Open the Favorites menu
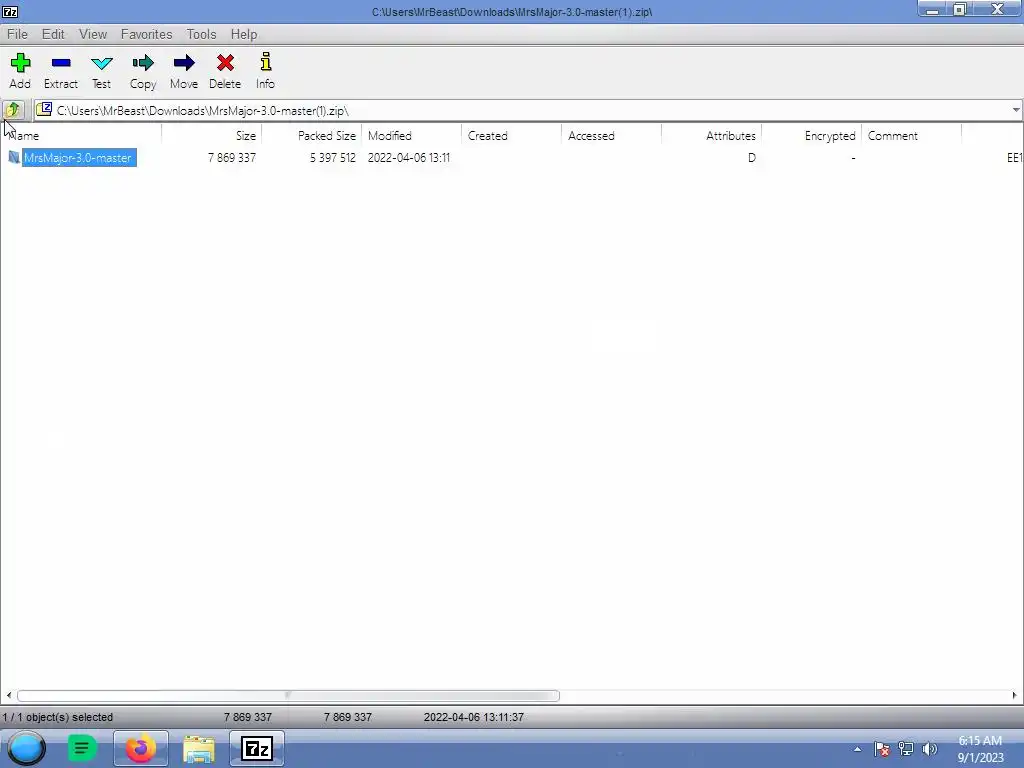The width and height of the screenshot is (1024, 768). click(146, 34)
